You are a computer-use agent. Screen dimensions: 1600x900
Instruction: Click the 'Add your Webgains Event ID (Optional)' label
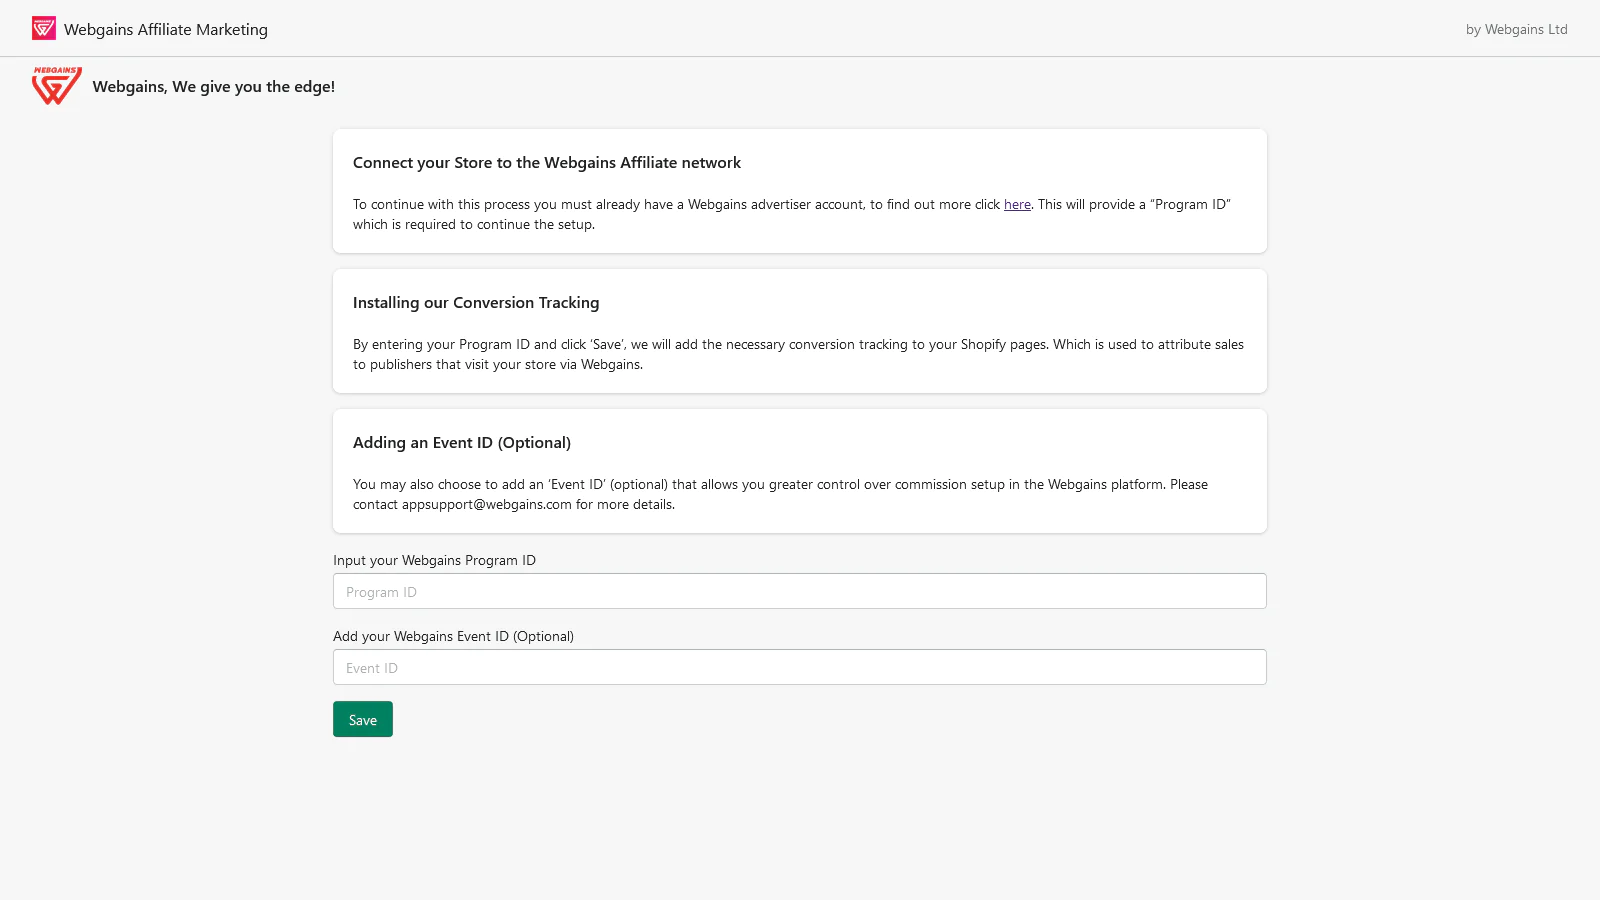tap(453, 636)
